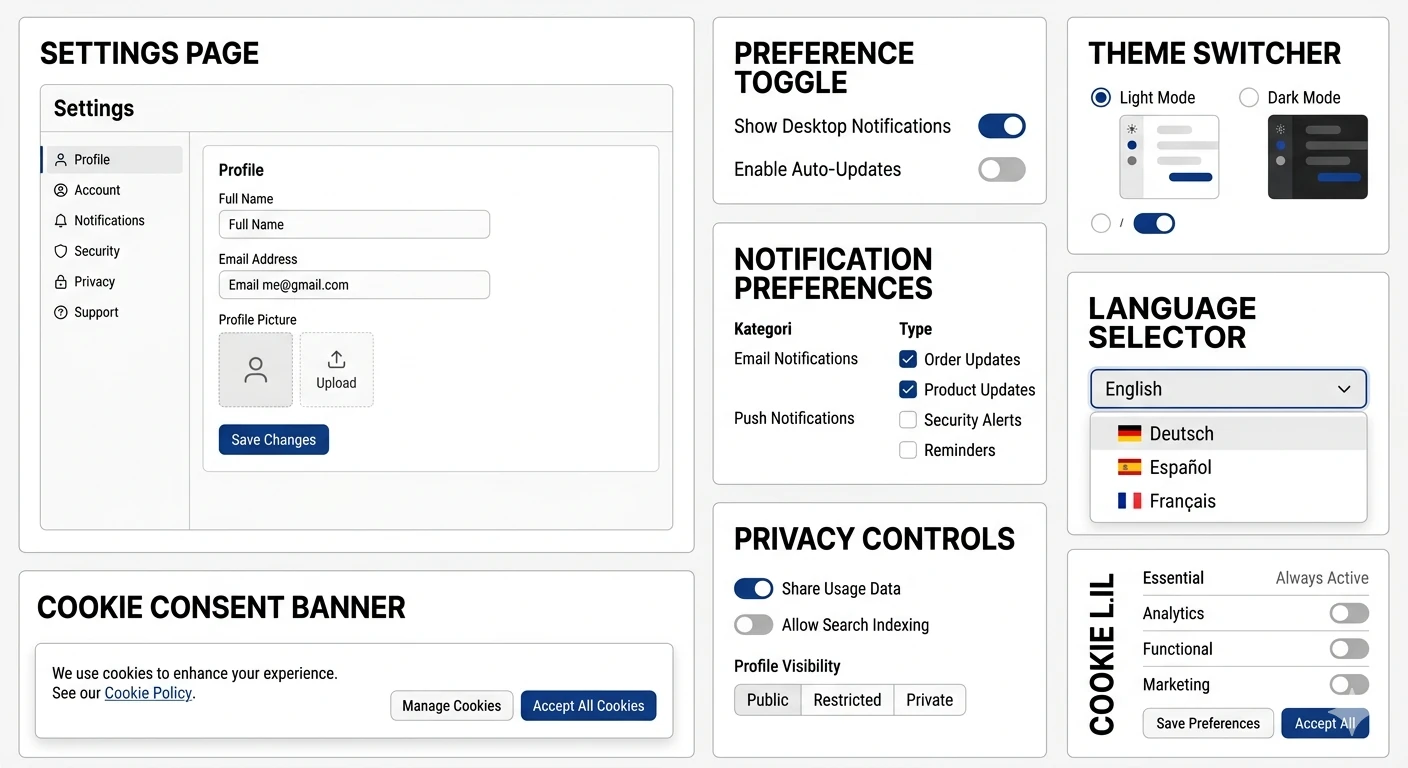Image resolution: width=1408 pixels, height=768 pixels.
Task: Open the English language dropdown
Action: 1228,389
